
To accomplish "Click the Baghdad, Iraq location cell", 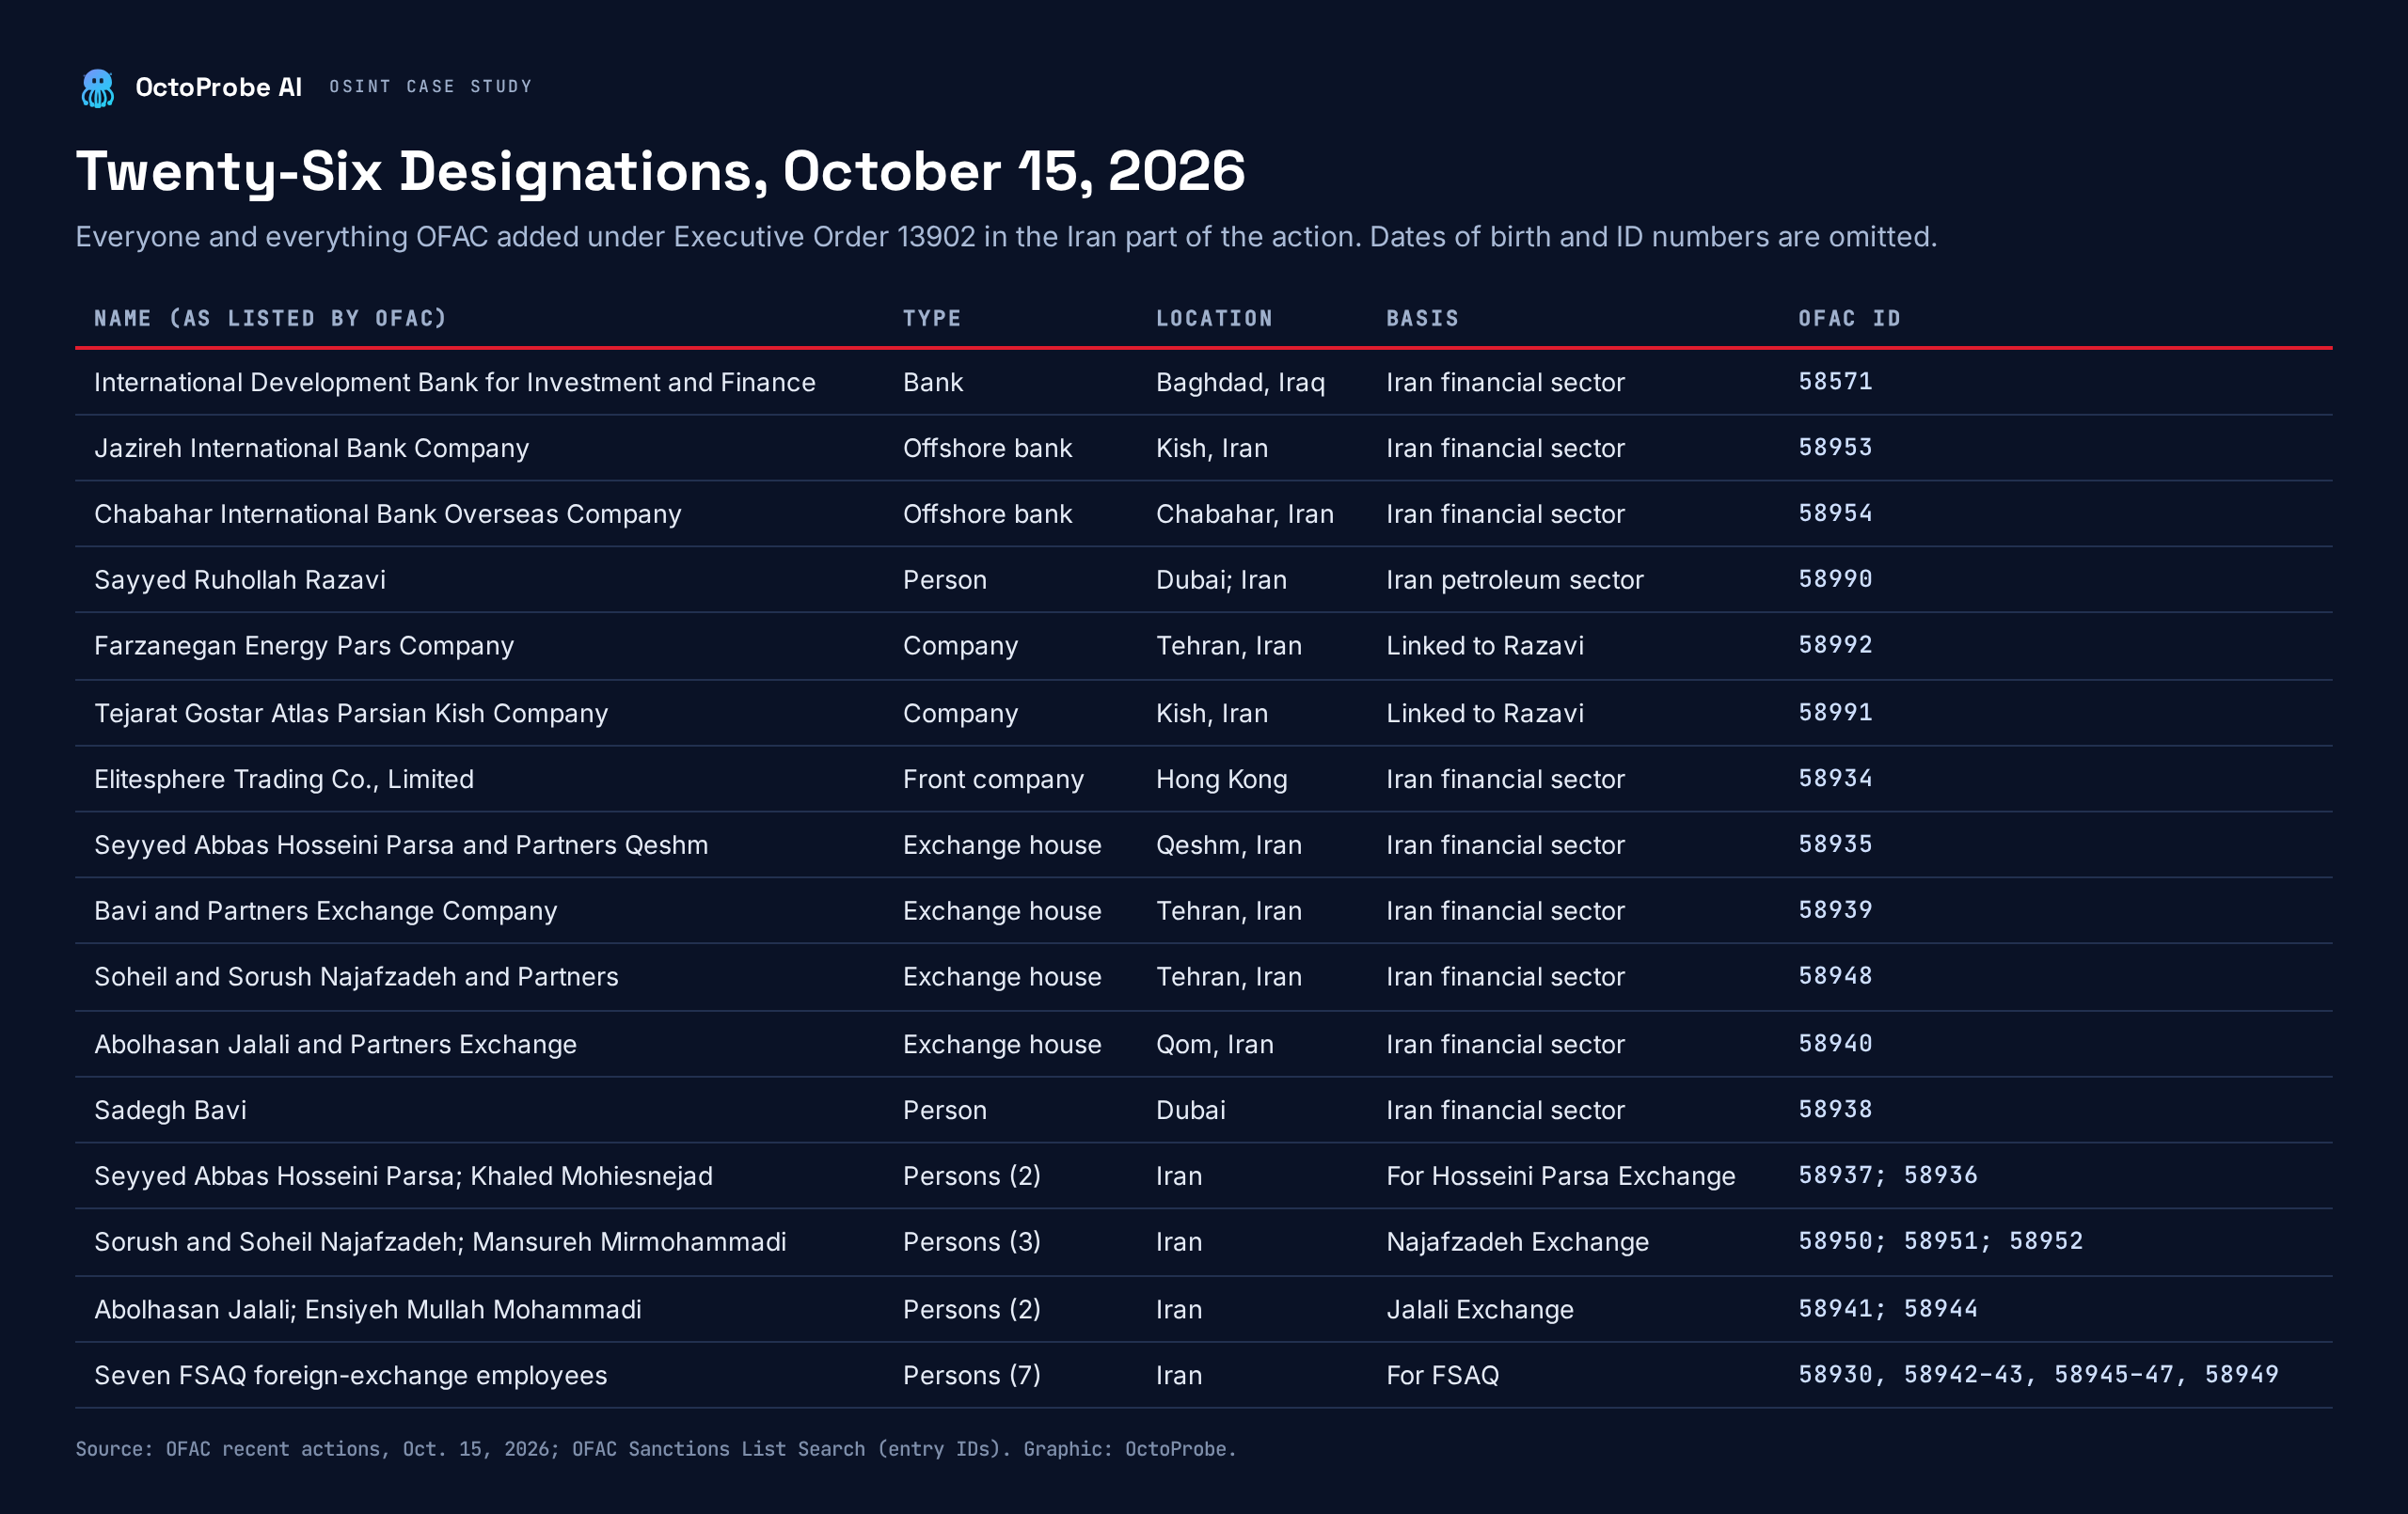I will pyautogui.click(x=1240, y=382).
